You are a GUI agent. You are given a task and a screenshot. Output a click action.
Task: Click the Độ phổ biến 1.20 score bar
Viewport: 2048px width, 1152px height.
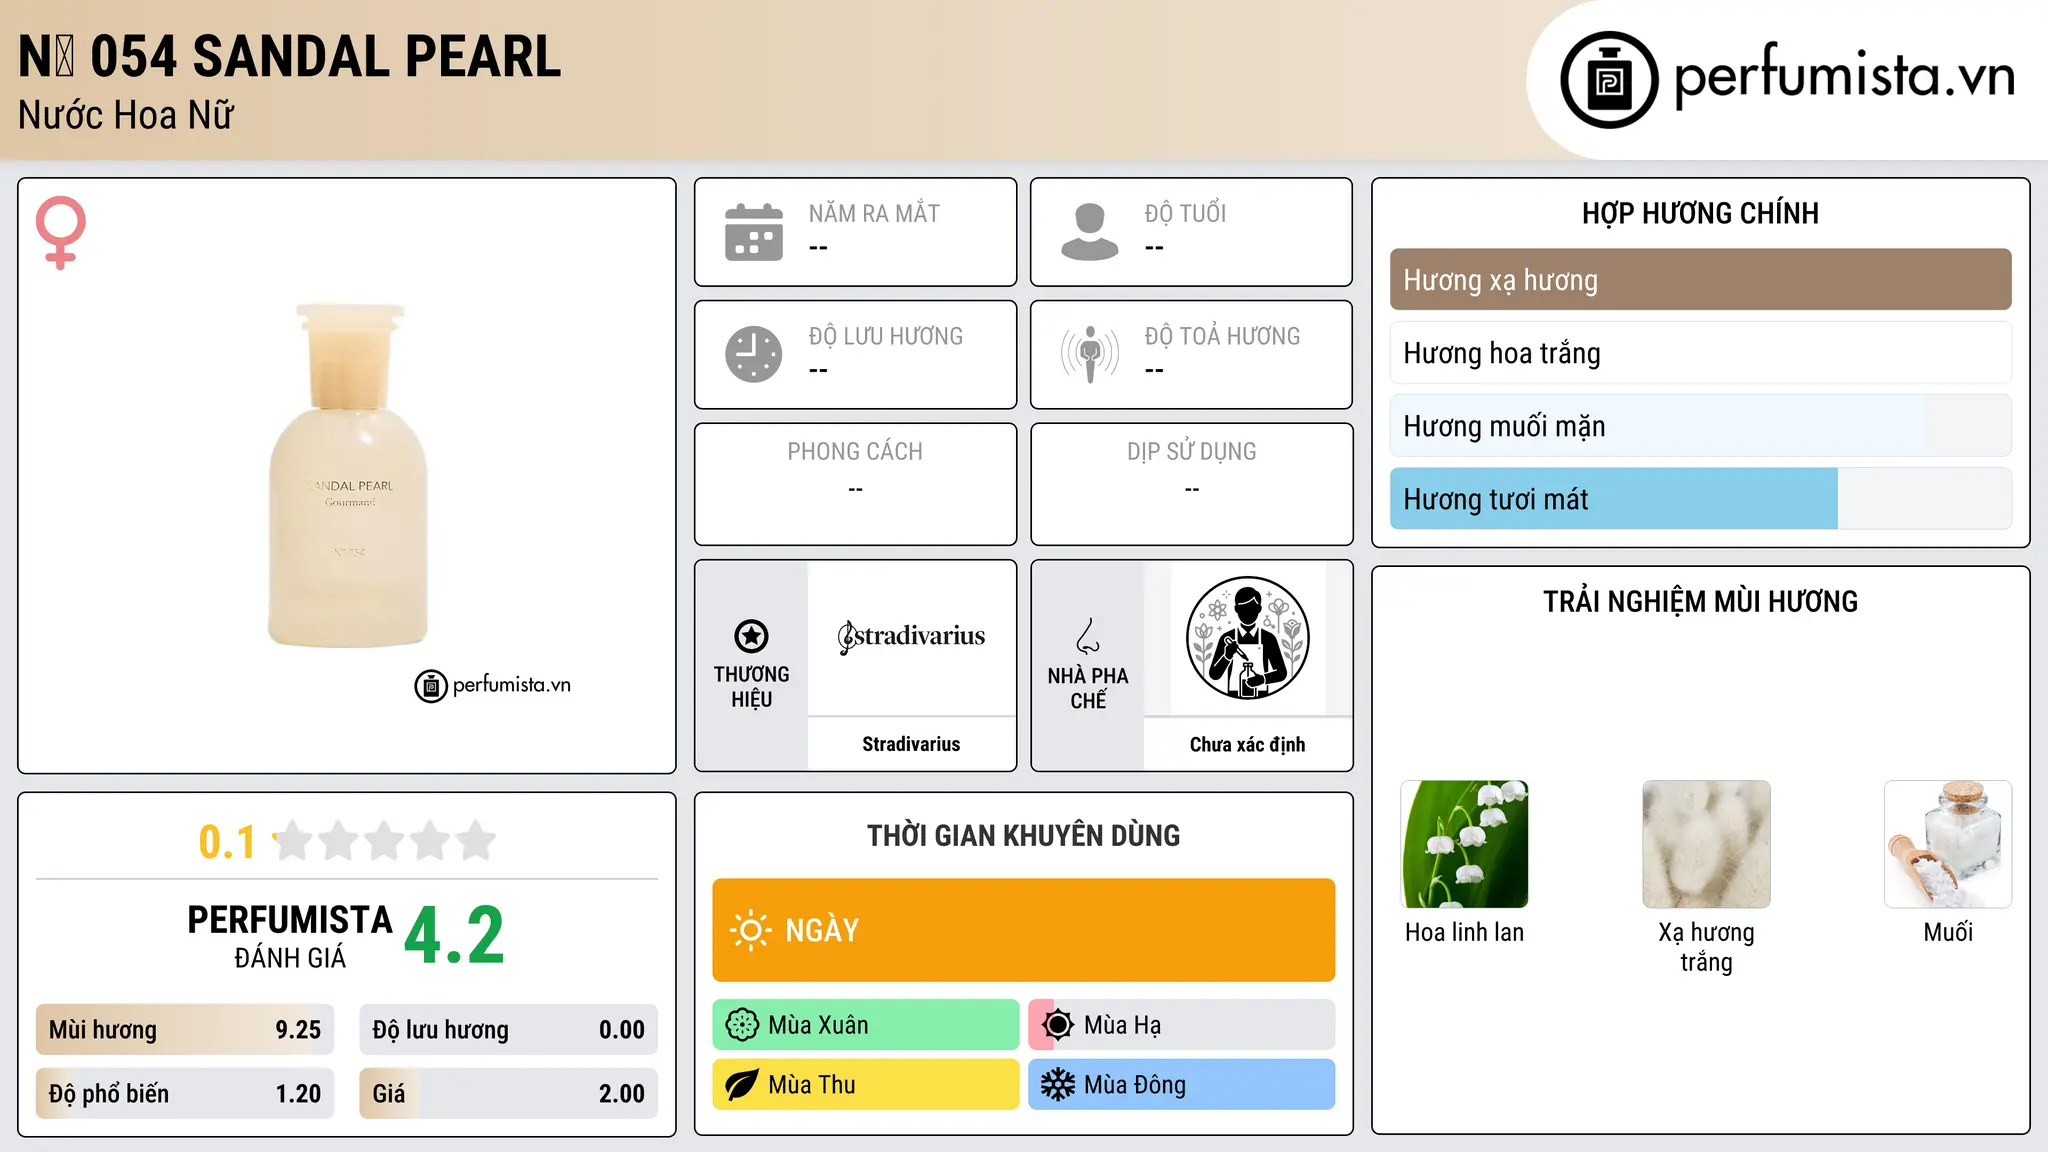tap(185, 1094)
